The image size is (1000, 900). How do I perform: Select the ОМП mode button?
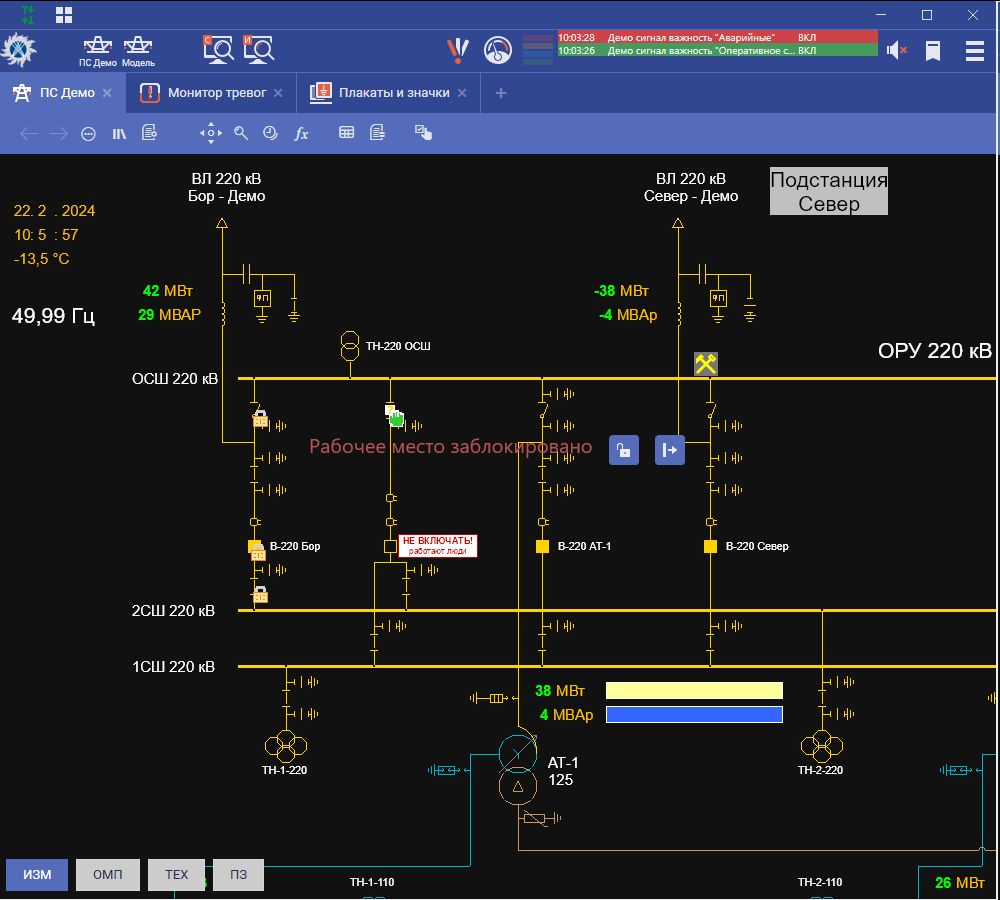point(107,874)
